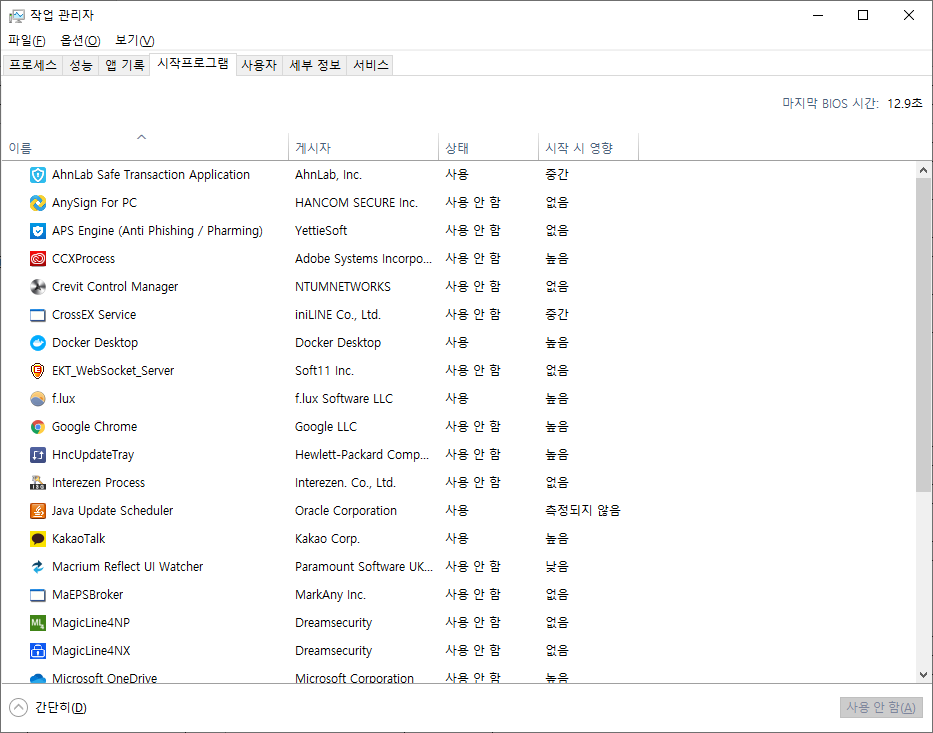
Task: Click publisher NTUMNETWORKS
Action: [343, 287]
